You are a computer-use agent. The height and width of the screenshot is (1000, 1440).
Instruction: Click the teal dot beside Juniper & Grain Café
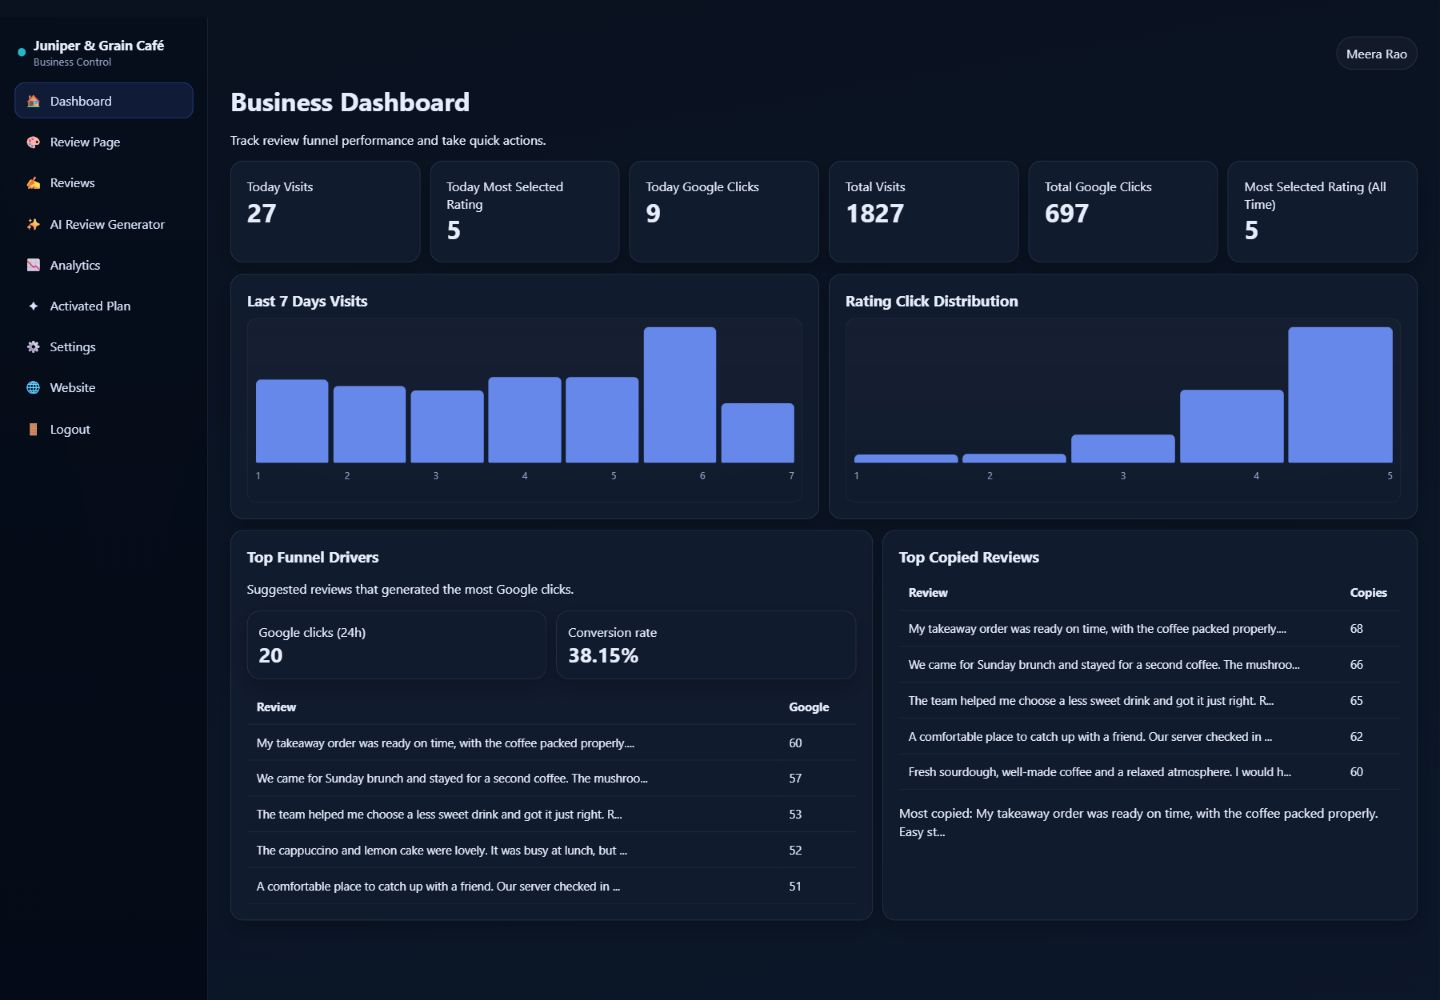pyautogui.click(x=22, y=52)
